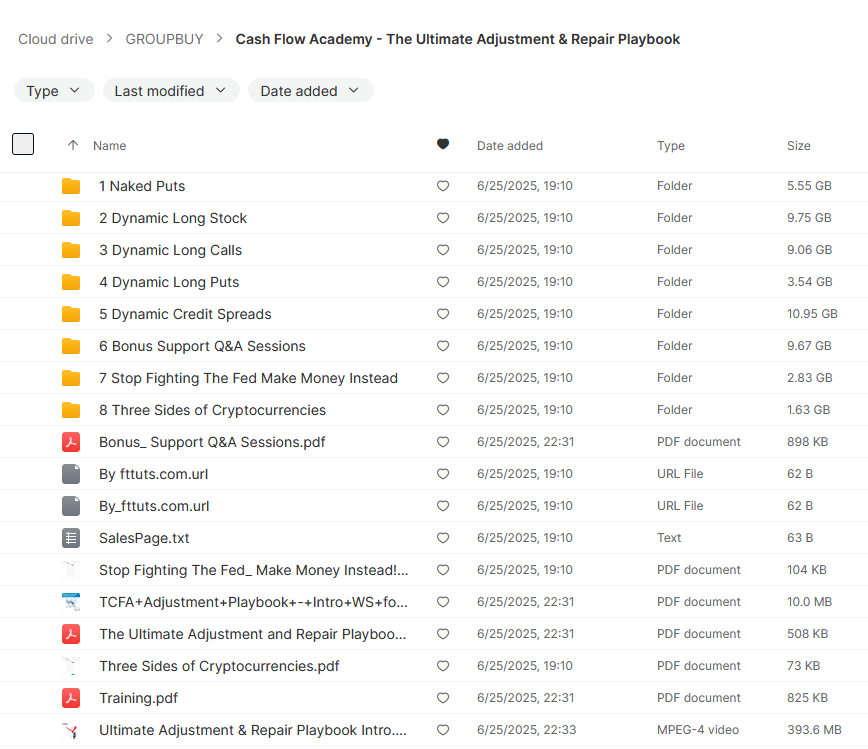Select the 6 Bonus Support Q&A Sessions name
Viewport: 868px width, 749px height.
[x=202, y=346]
